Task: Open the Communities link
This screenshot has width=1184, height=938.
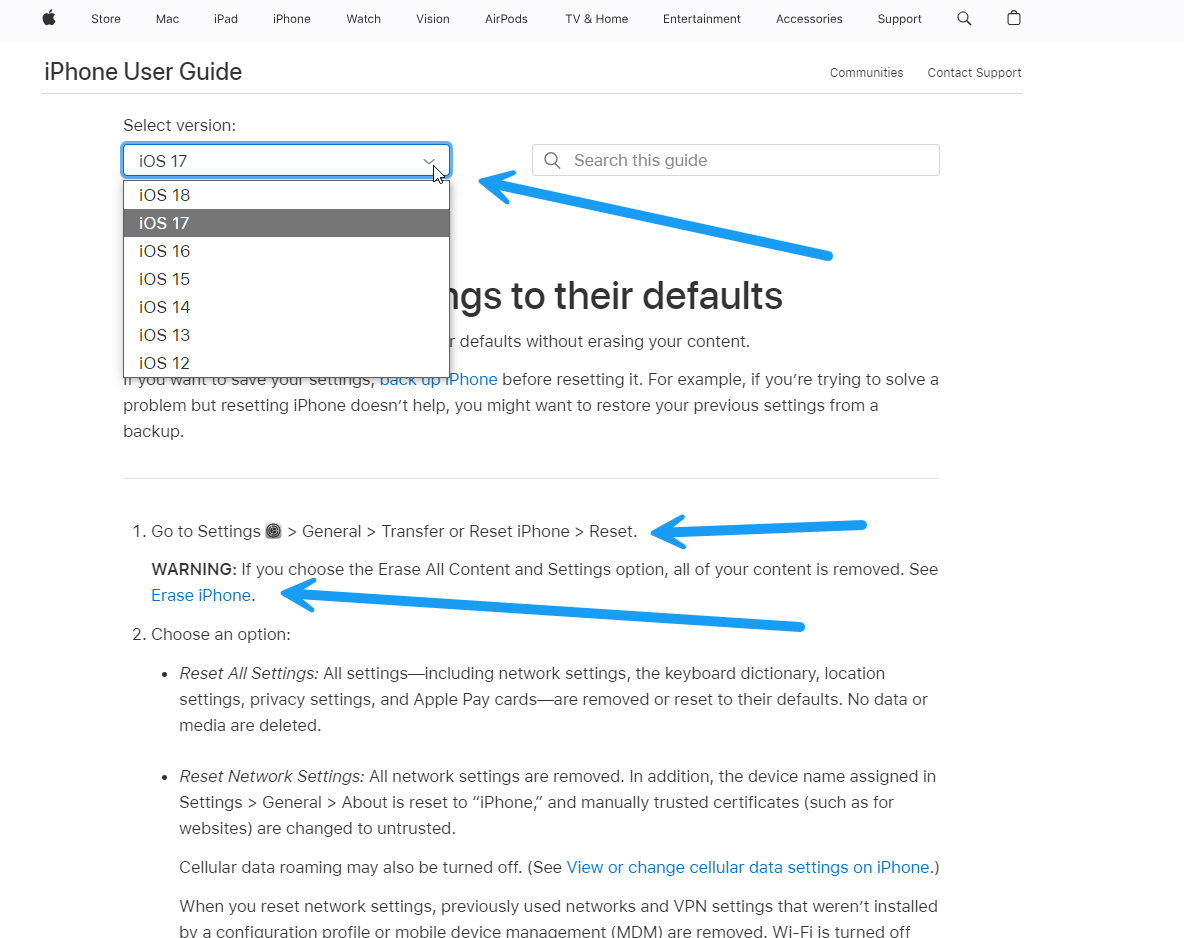Action: pyautogui.click(x=866, y=72)
